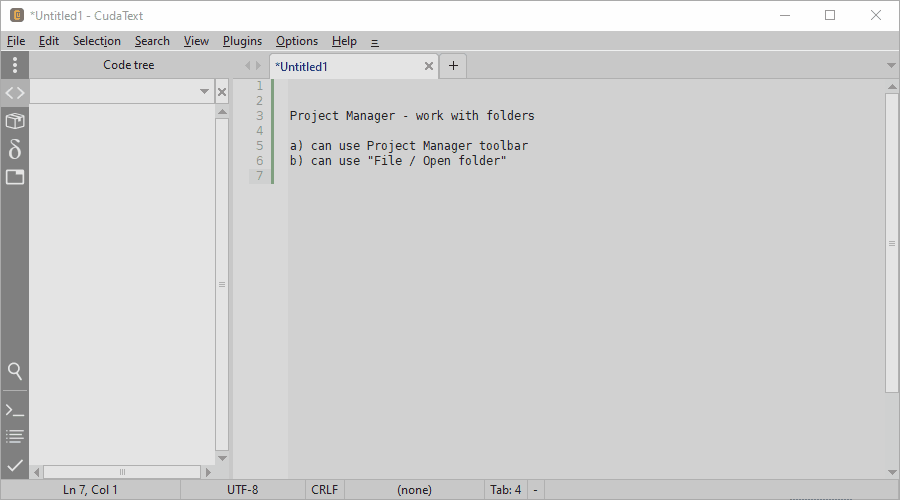Open the Plugins menu

pyautogui.click(x=242, y=41)
